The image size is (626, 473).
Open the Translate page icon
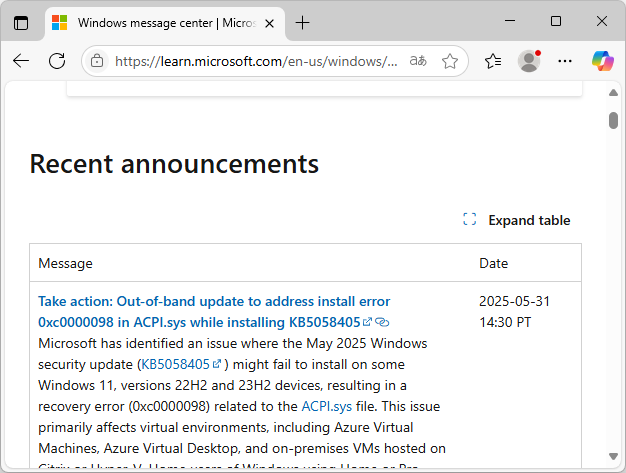tap(418, 61)
